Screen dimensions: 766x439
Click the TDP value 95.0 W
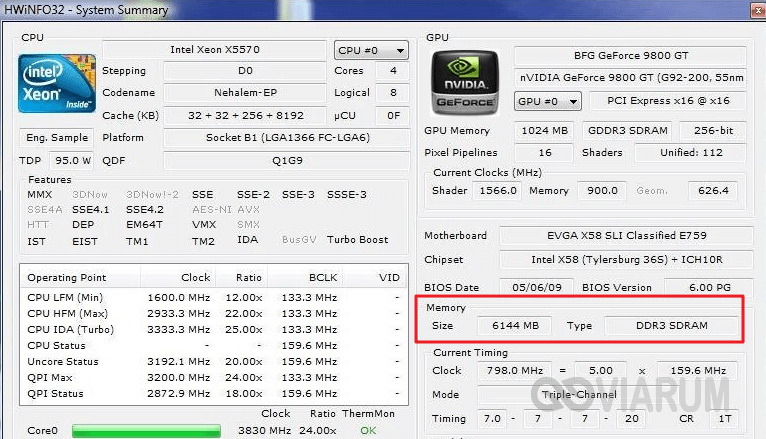[72, 161]
